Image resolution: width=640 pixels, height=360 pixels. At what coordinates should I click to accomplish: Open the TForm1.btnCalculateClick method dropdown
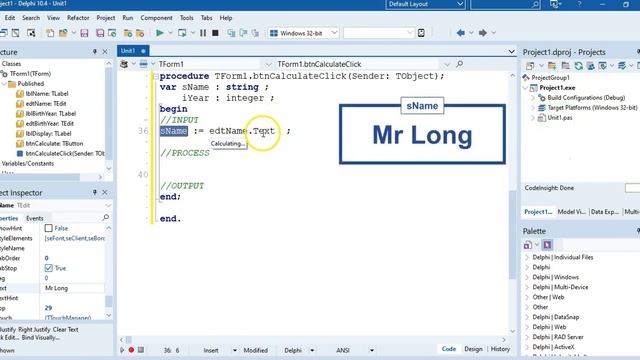(447, 64)
